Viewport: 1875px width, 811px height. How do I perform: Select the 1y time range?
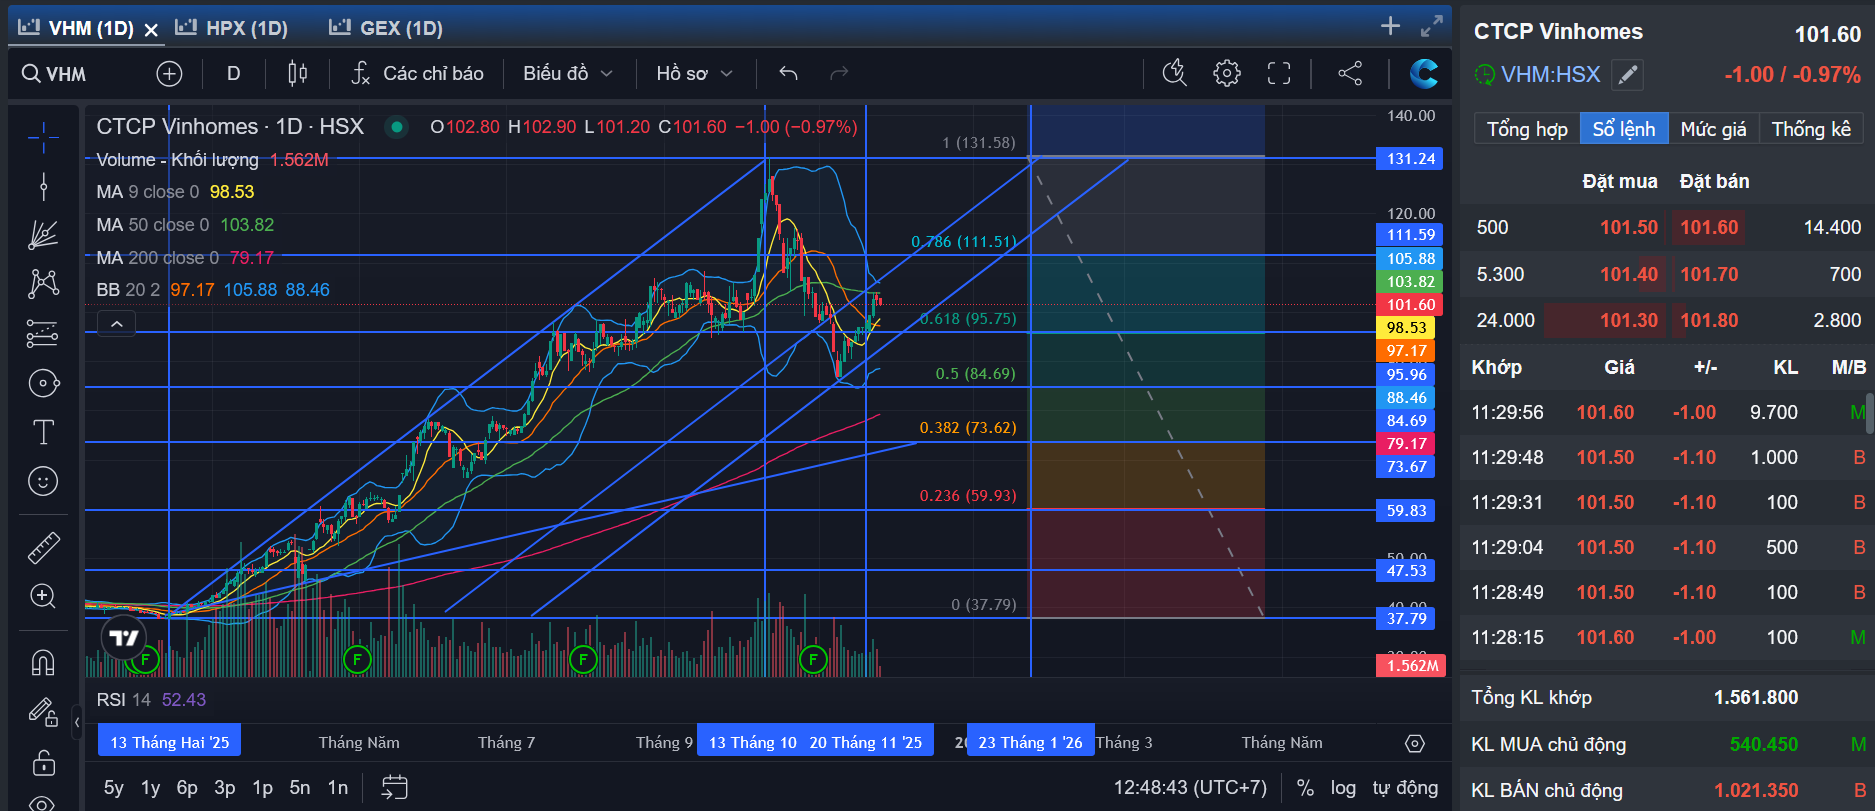tap(150, 787)
